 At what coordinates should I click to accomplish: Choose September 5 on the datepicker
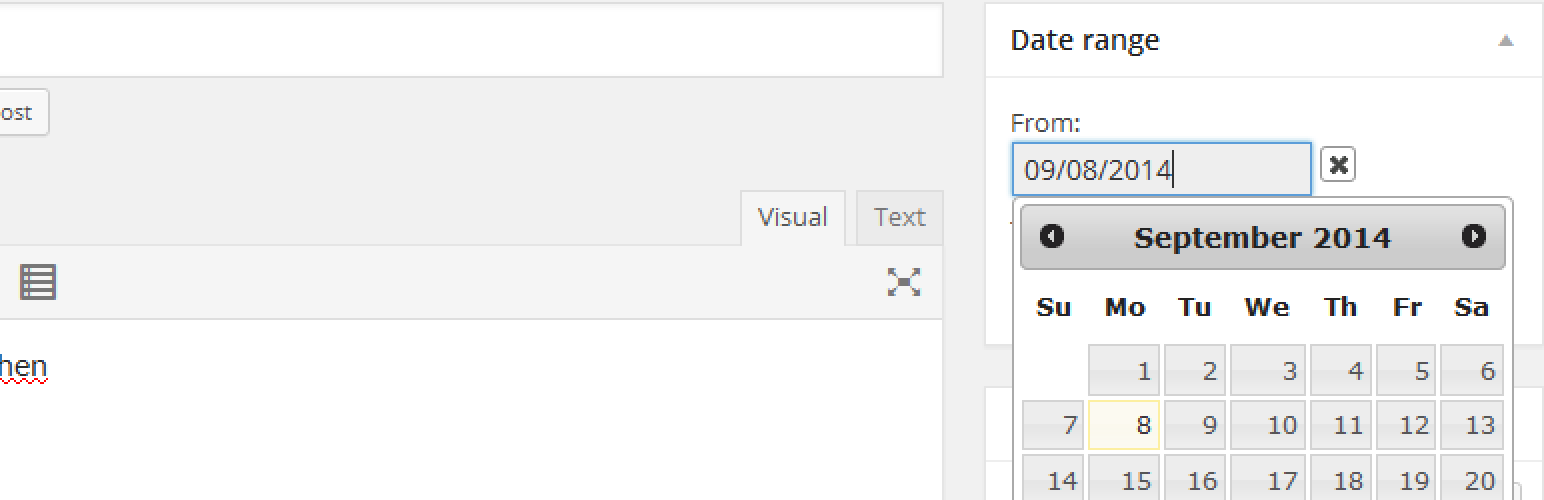point(1406,371)
